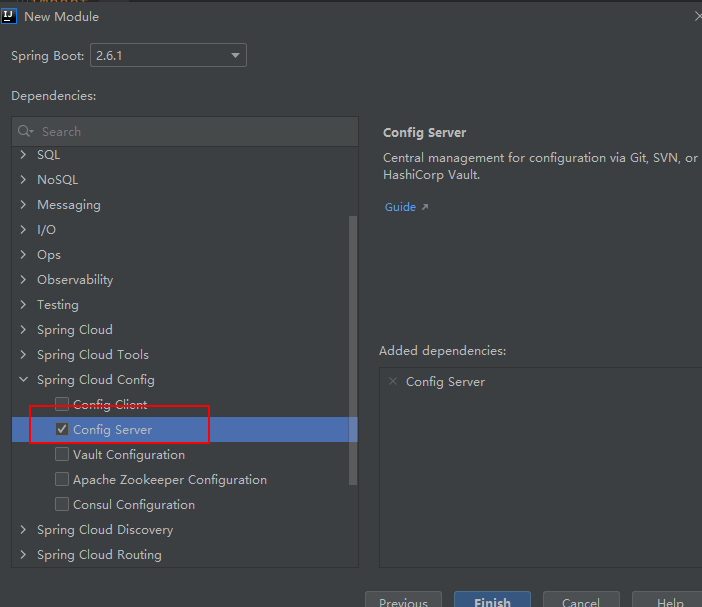The width and height of the screenshot is (702, 607).
Task: Click the Help button
Action: click(x=669, y=600)
